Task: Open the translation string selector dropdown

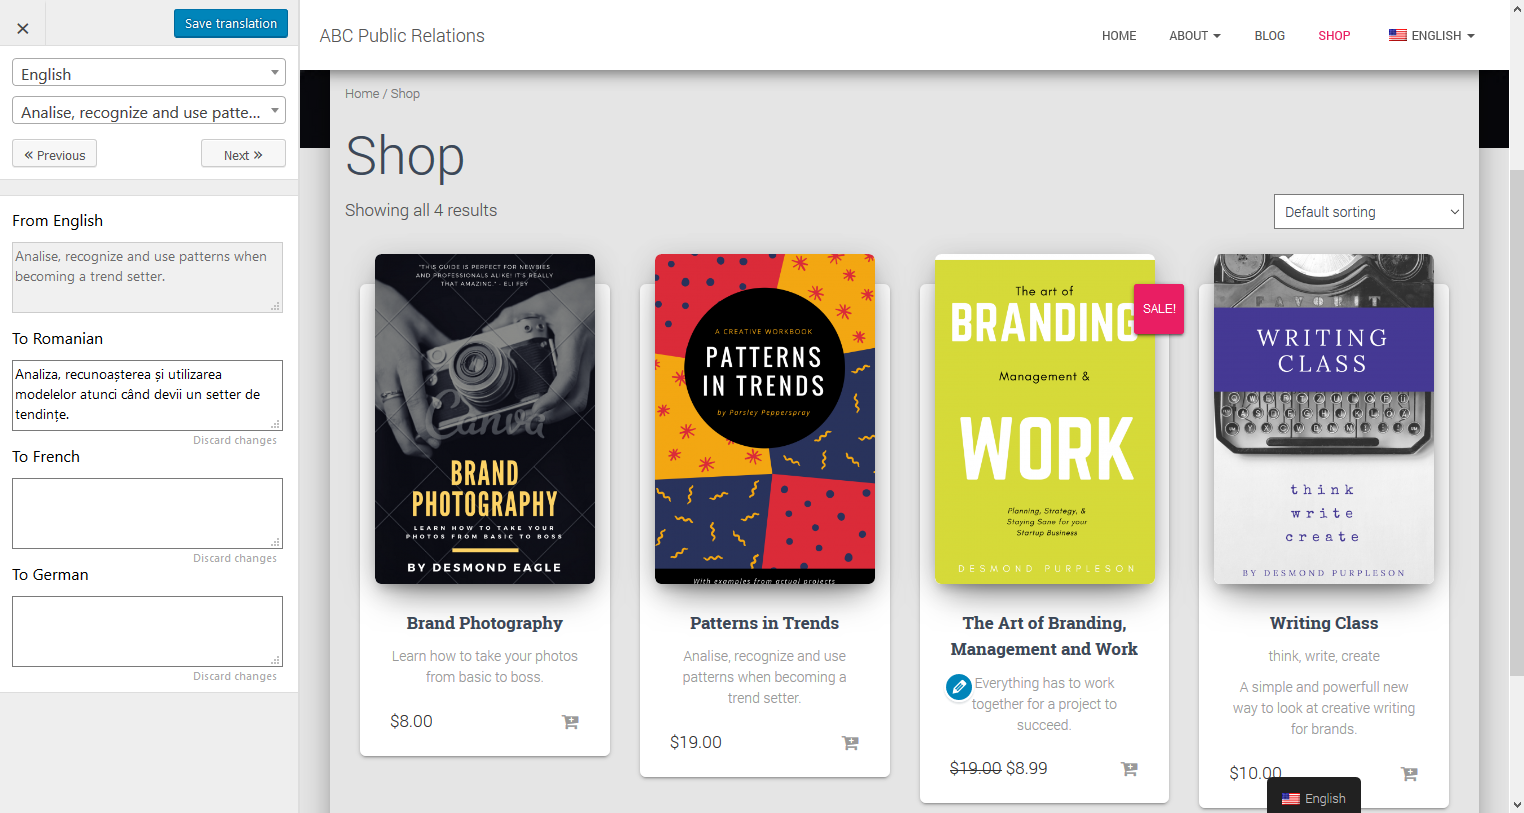Action: [x=148, y=111]
